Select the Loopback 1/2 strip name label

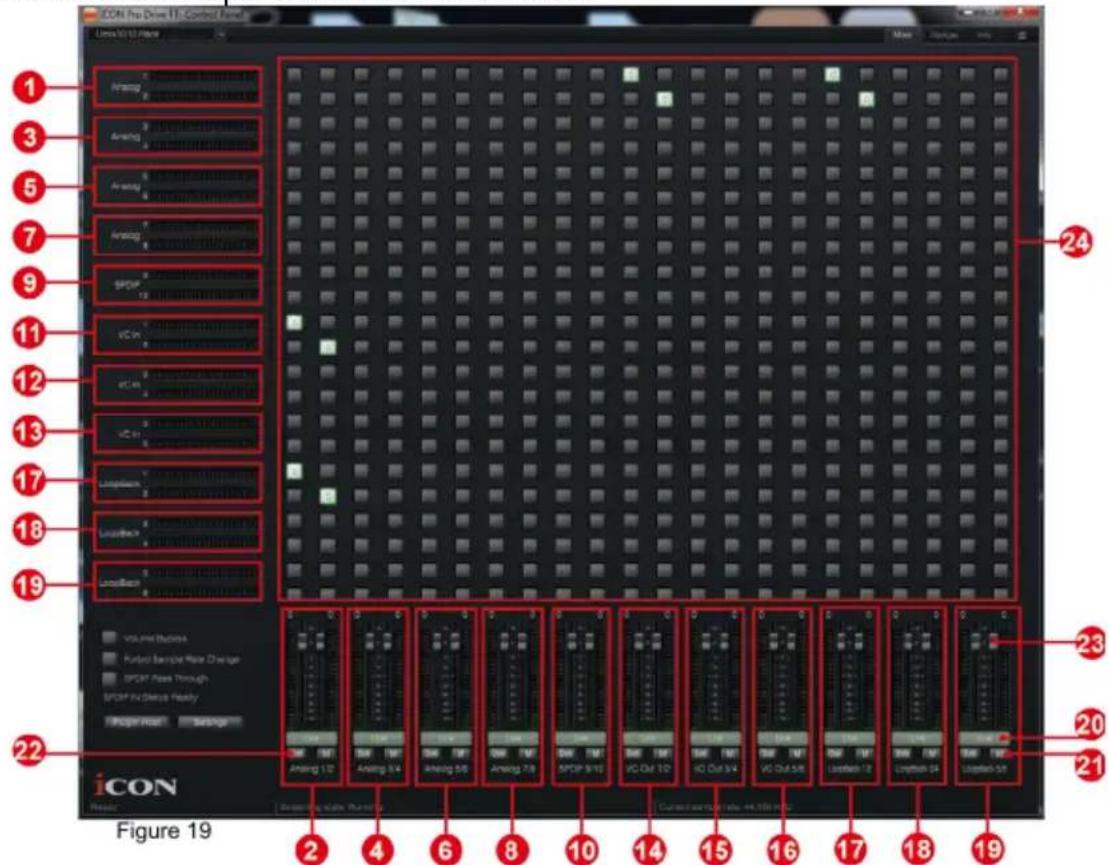(850, 769)
